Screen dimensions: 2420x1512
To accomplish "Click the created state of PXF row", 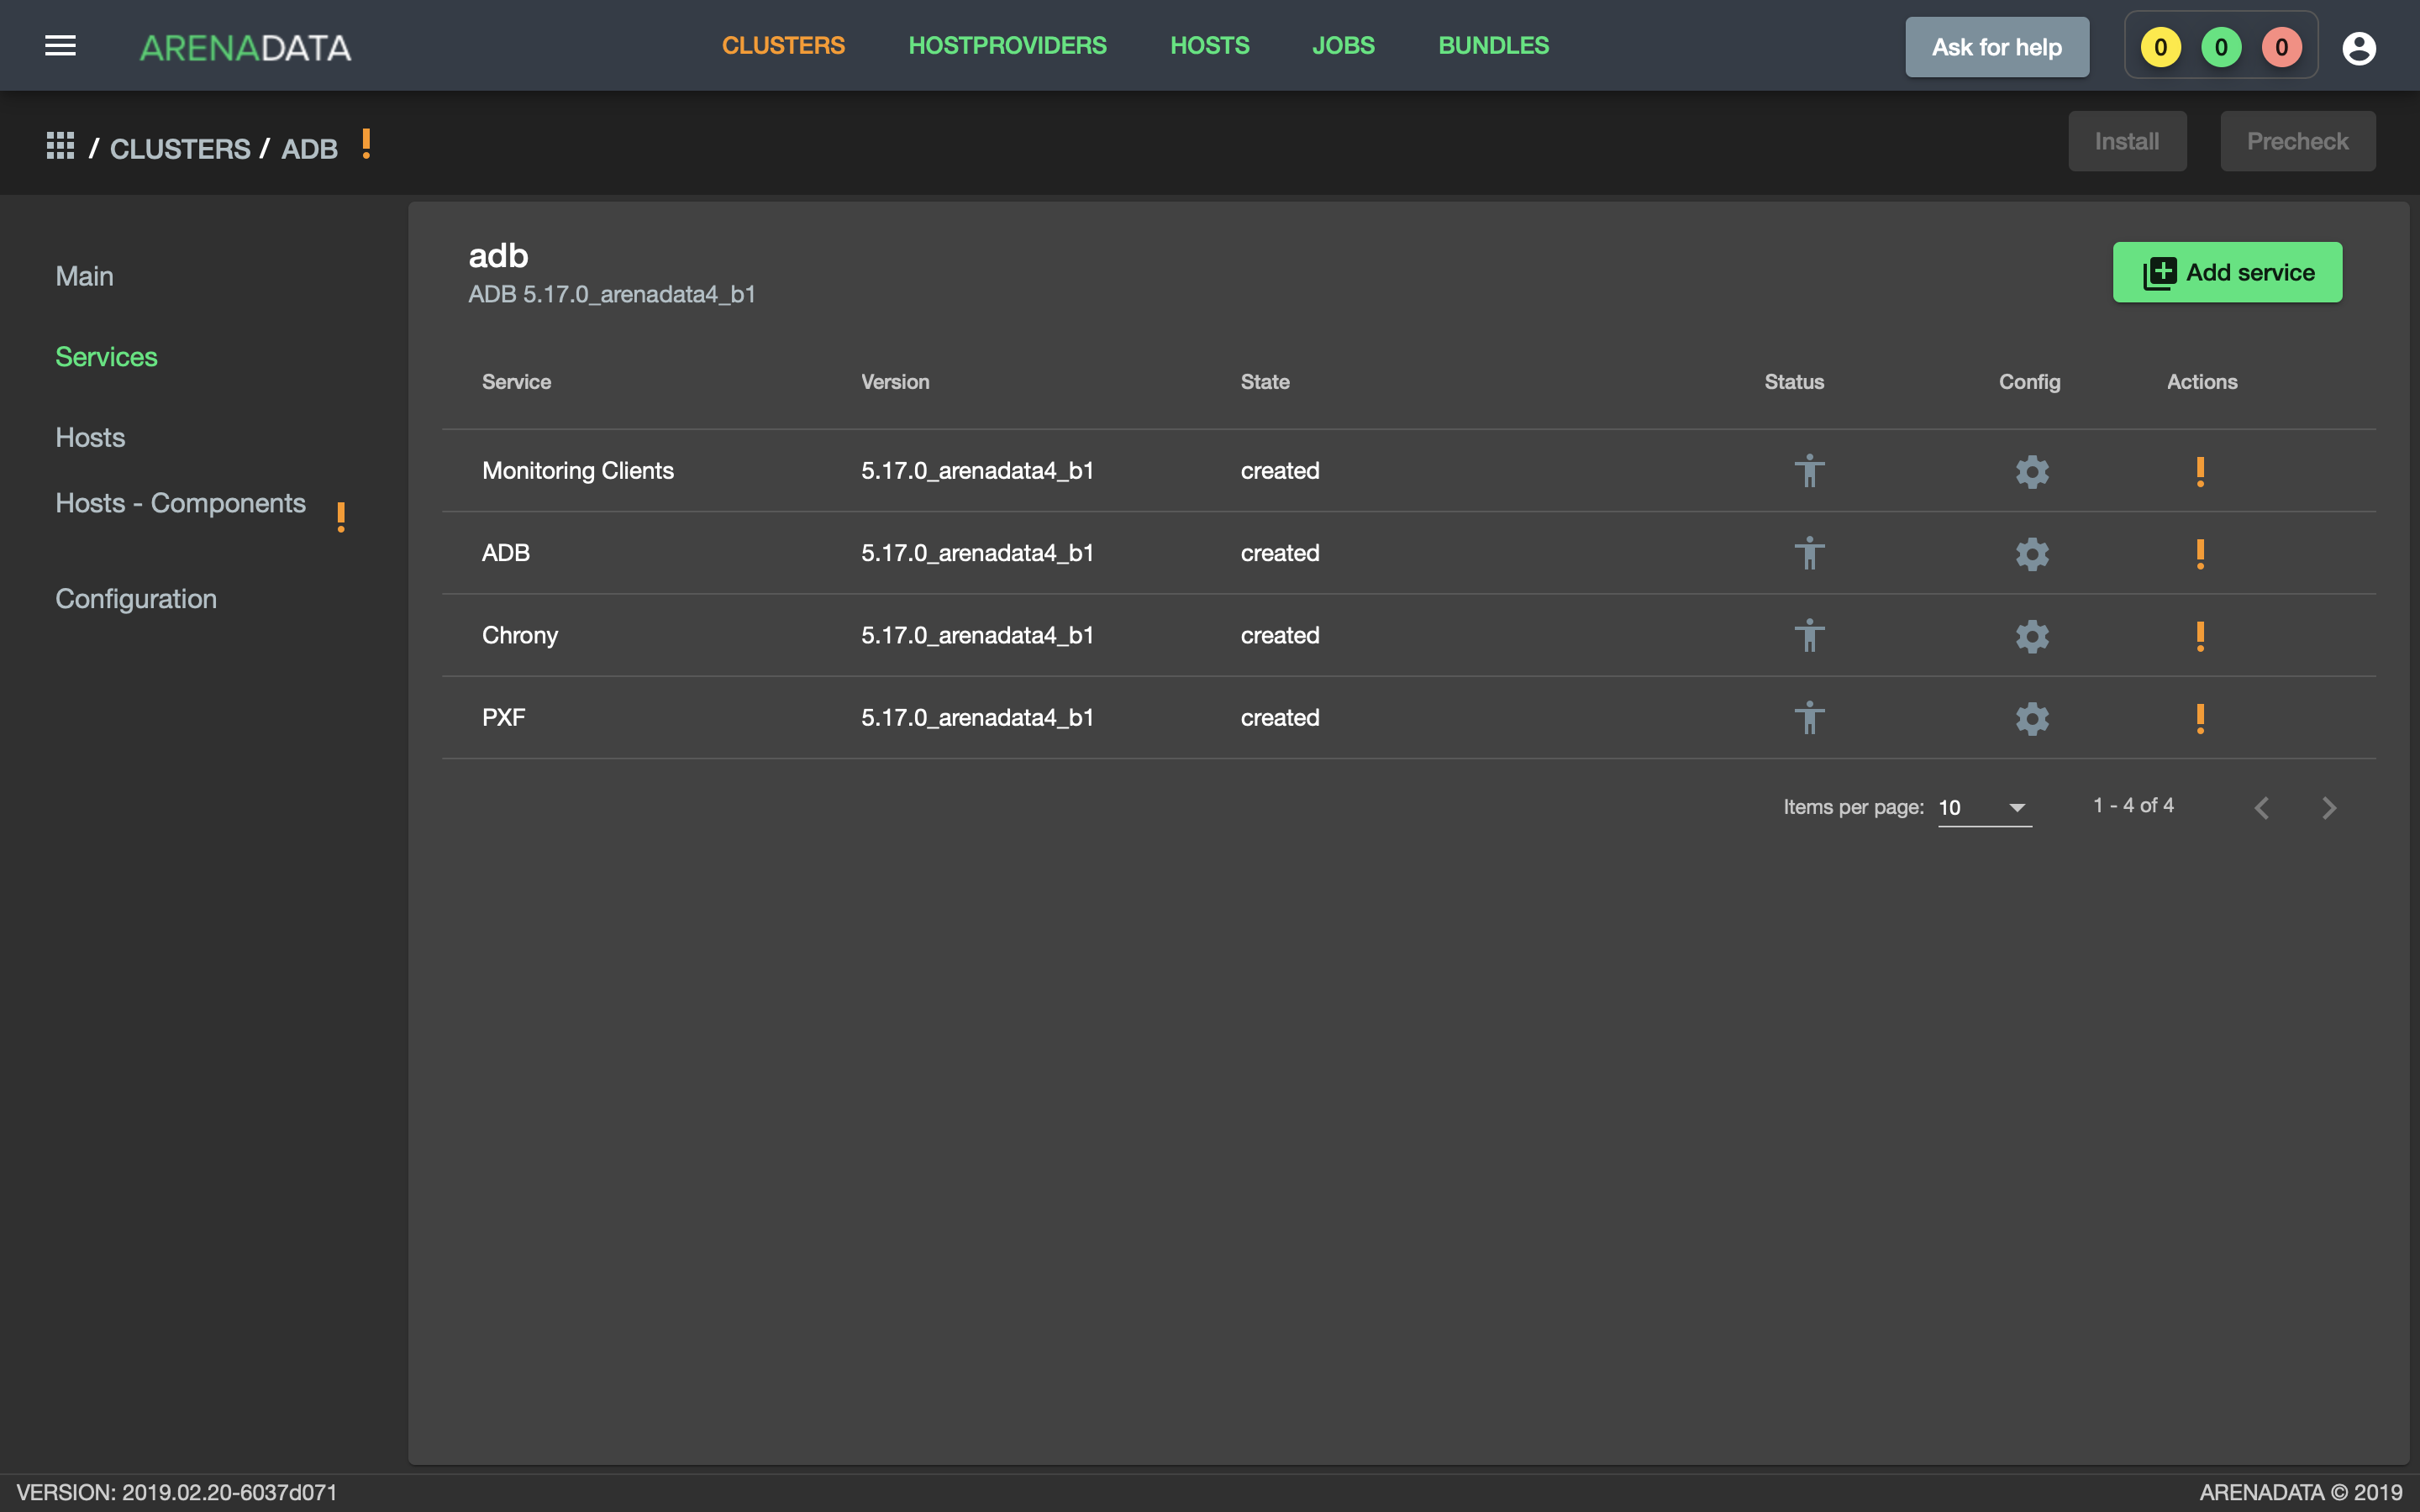I will [x=1280, y=718].
